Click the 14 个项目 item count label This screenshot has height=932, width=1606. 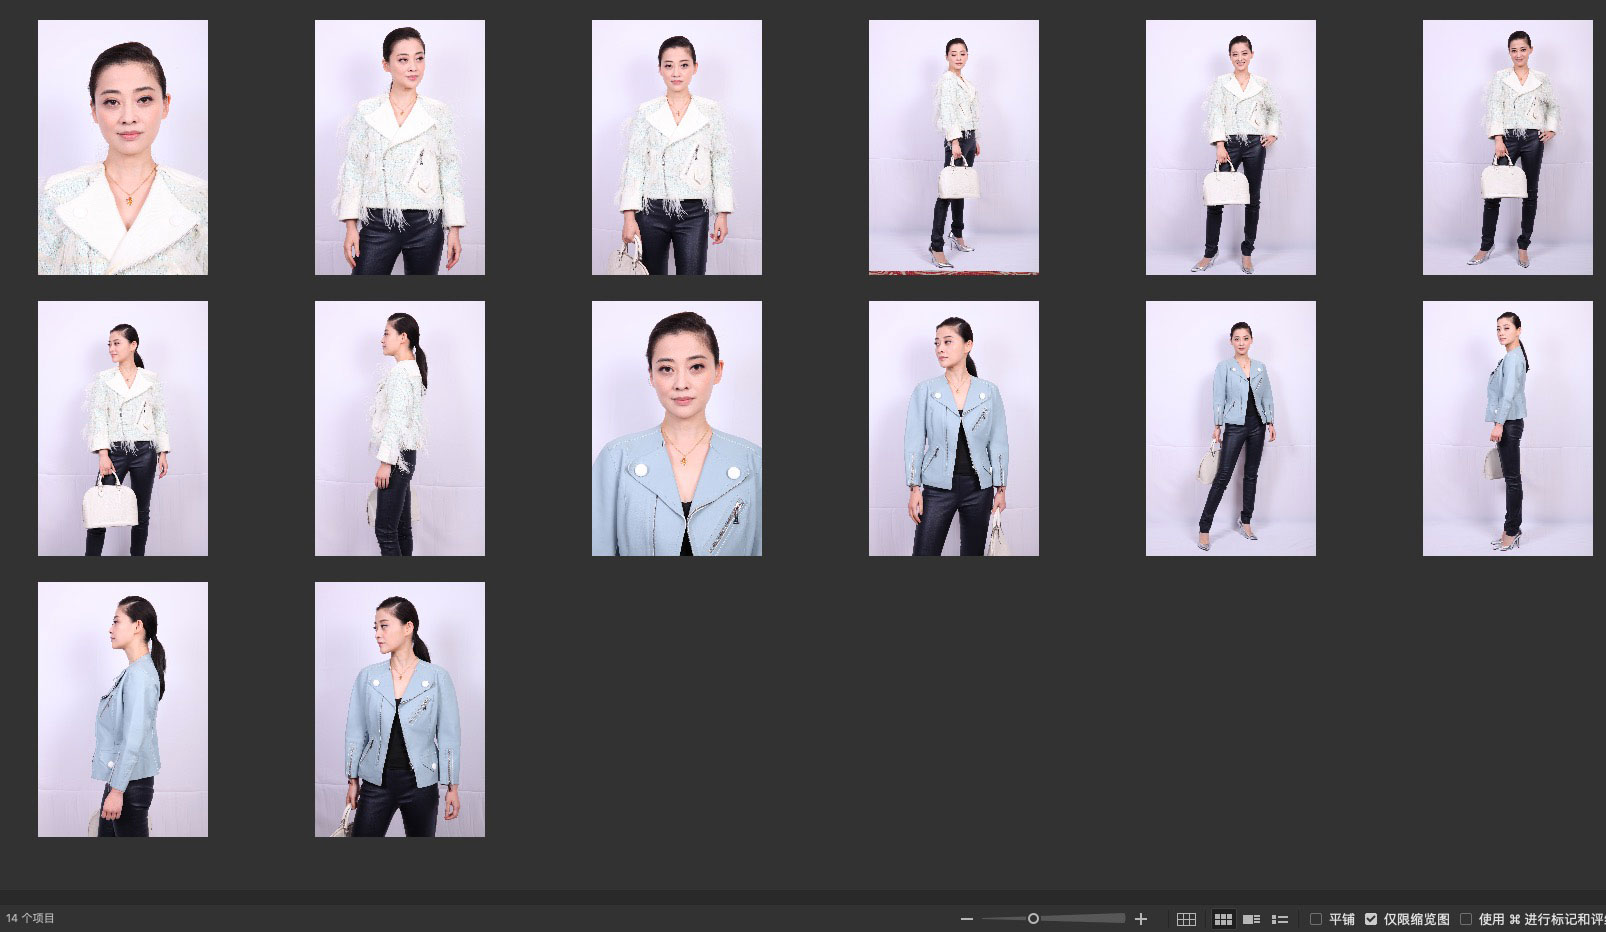31,918
